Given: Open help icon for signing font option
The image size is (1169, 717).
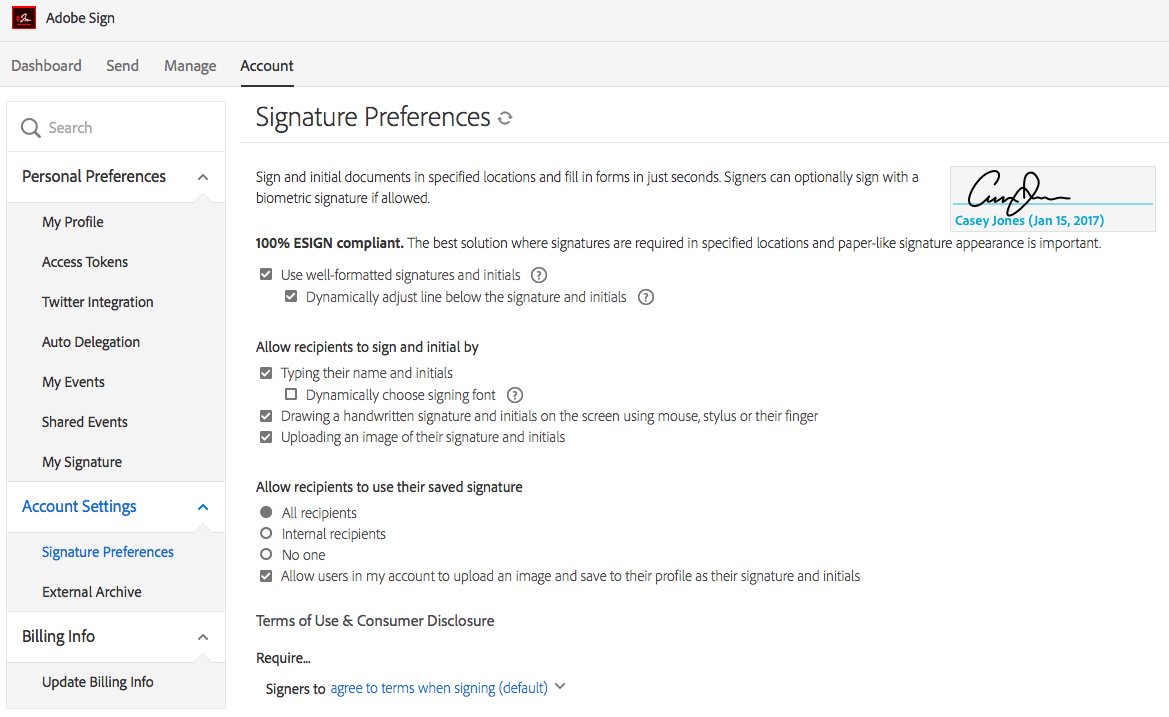Looking at the screenshot, I should [515, 395].
